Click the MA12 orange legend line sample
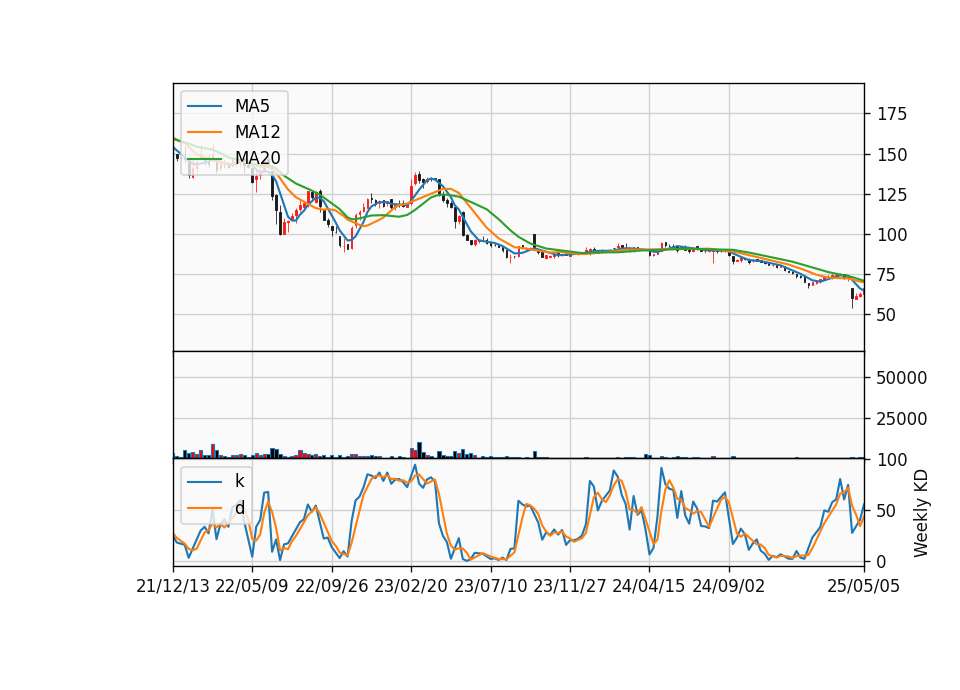The width and height of the screenshot is (960, 690). point(204,132)
